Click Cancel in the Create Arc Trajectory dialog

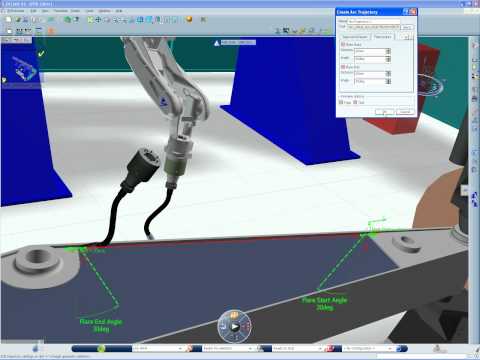405,112
